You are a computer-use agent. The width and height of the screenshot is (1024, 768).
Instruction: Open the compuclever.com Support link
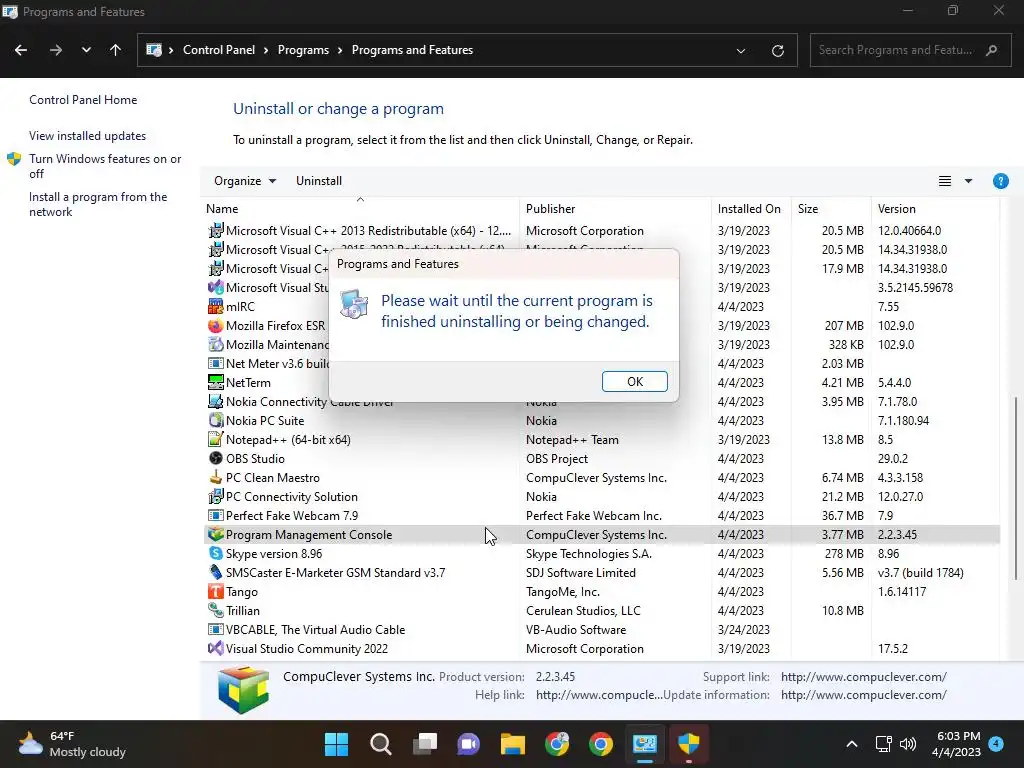863,677
